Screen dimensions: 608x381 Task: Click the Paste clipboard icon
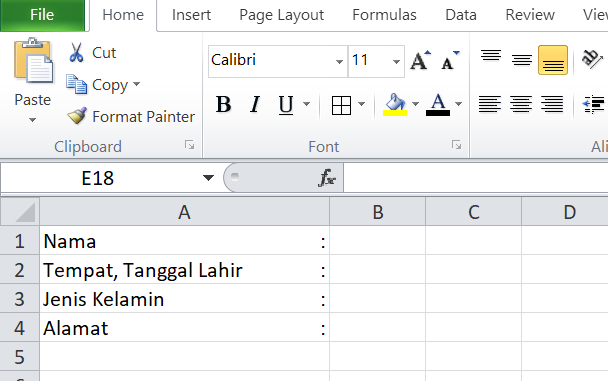click(33, 60)
